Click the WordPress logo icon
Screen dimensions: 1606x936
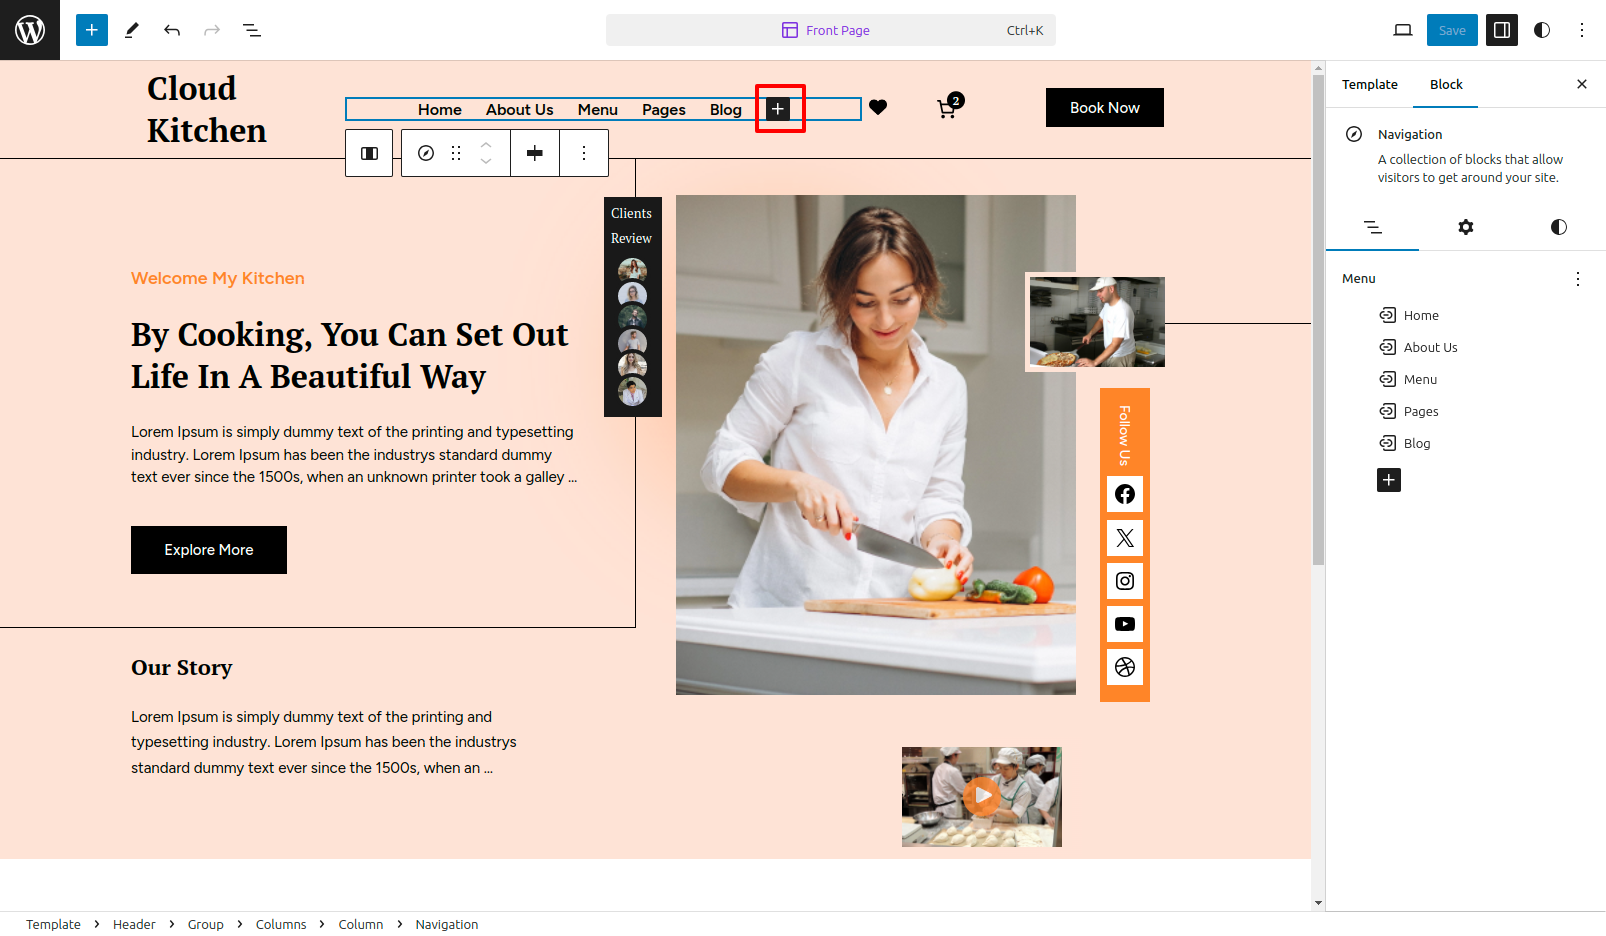(x=30, y=30)
